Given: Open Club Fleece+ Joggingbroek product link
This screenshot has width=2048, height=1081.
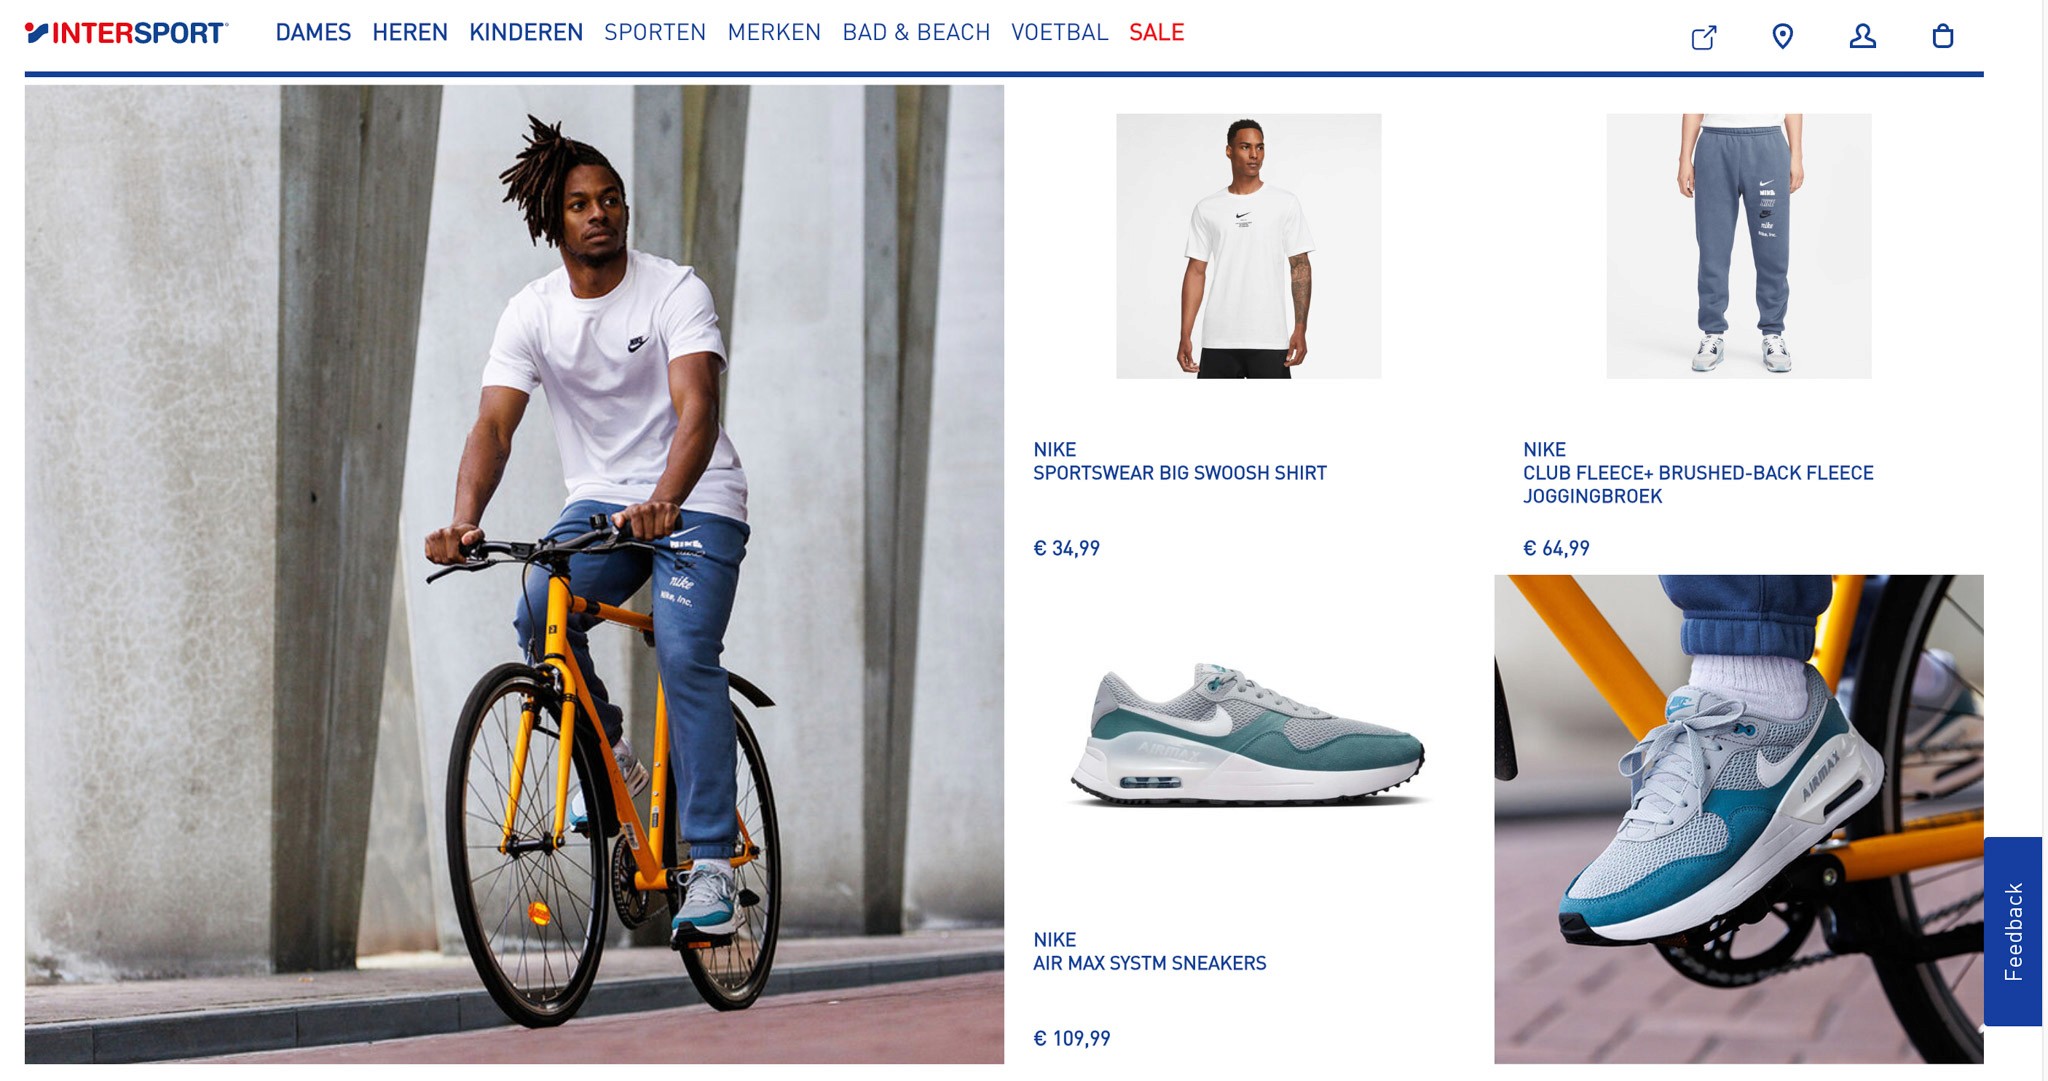Looking at the screenshot, I should (1698, 485).
